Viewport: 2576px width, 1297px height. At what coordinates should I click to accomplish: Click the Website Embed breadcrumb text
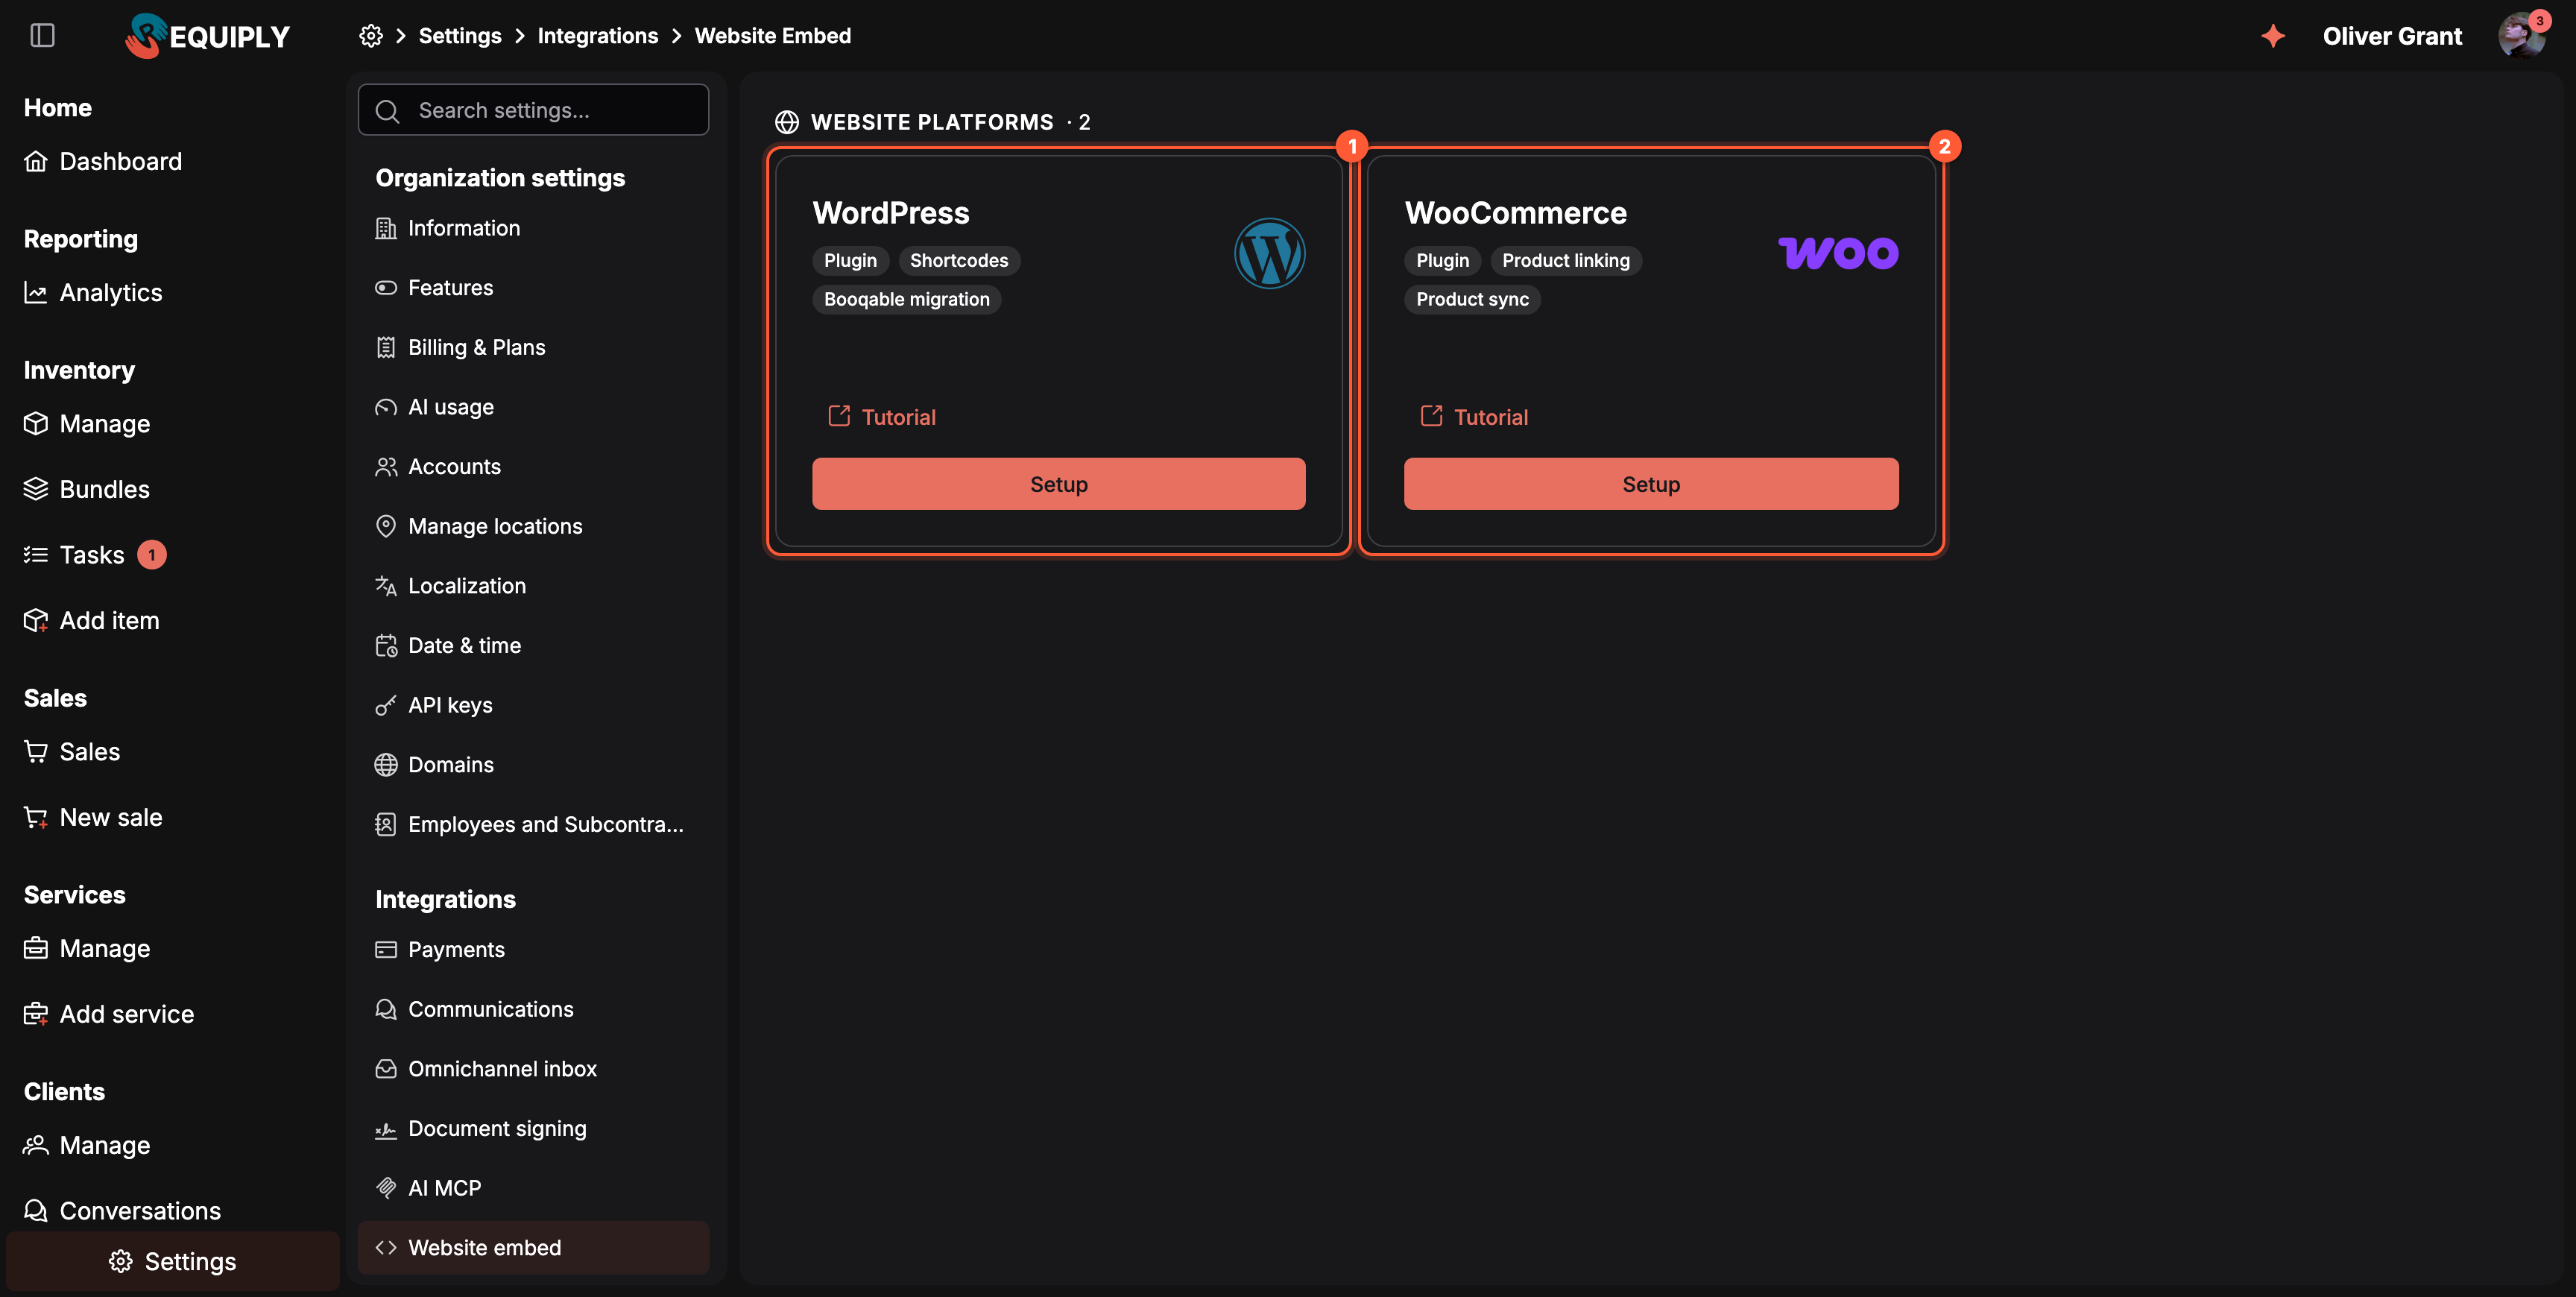773,36
